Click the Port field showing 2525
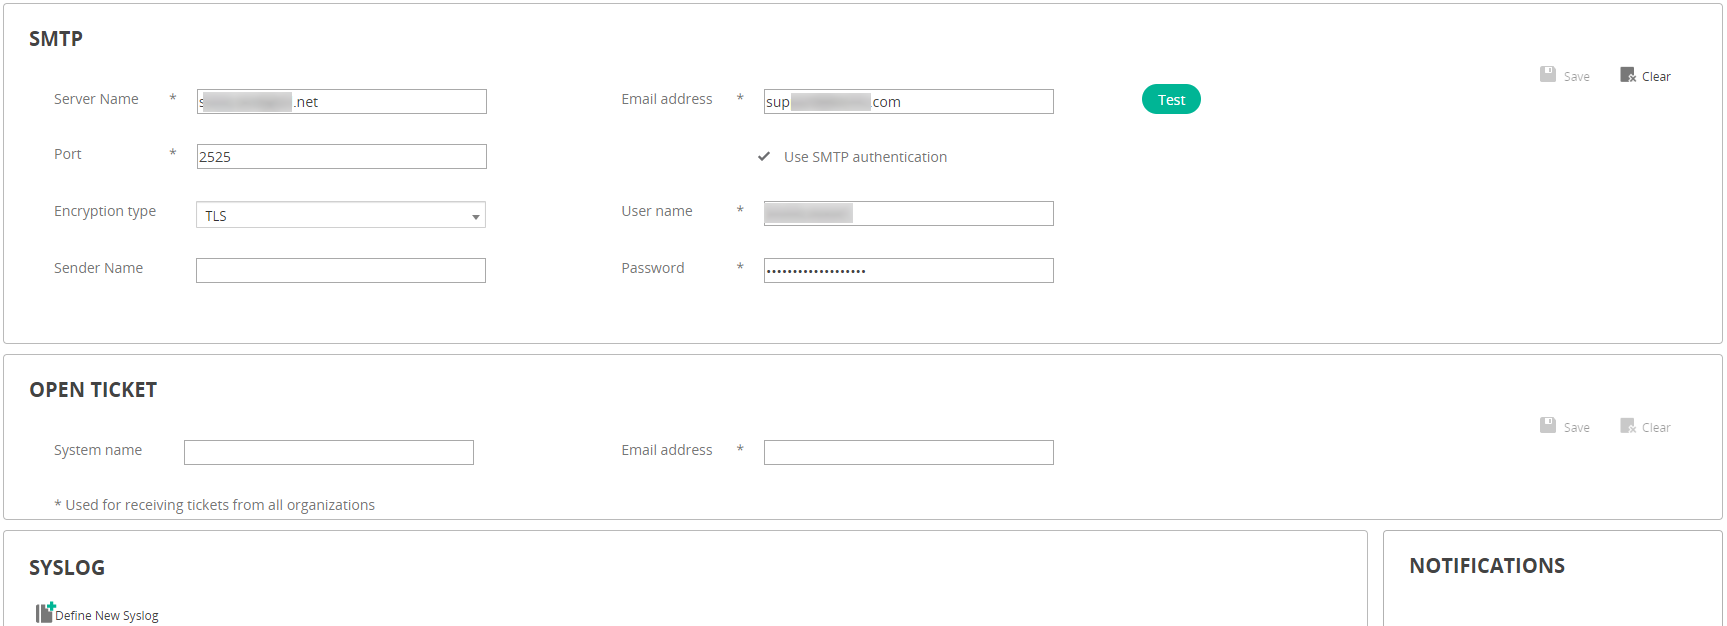This screenshot has height=626, width=1727. (341, 157)
